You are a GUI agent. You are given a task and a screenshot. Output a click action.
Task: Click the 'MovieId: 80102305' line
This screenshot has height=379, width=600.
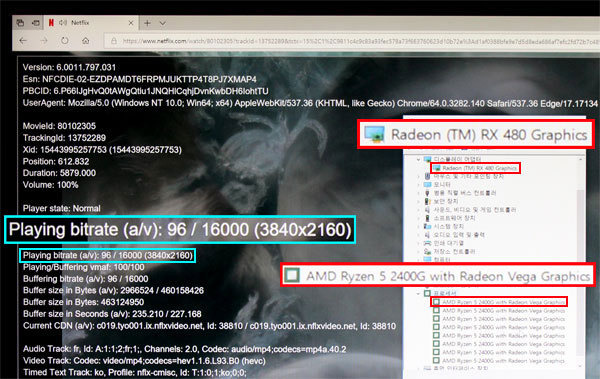59,126
